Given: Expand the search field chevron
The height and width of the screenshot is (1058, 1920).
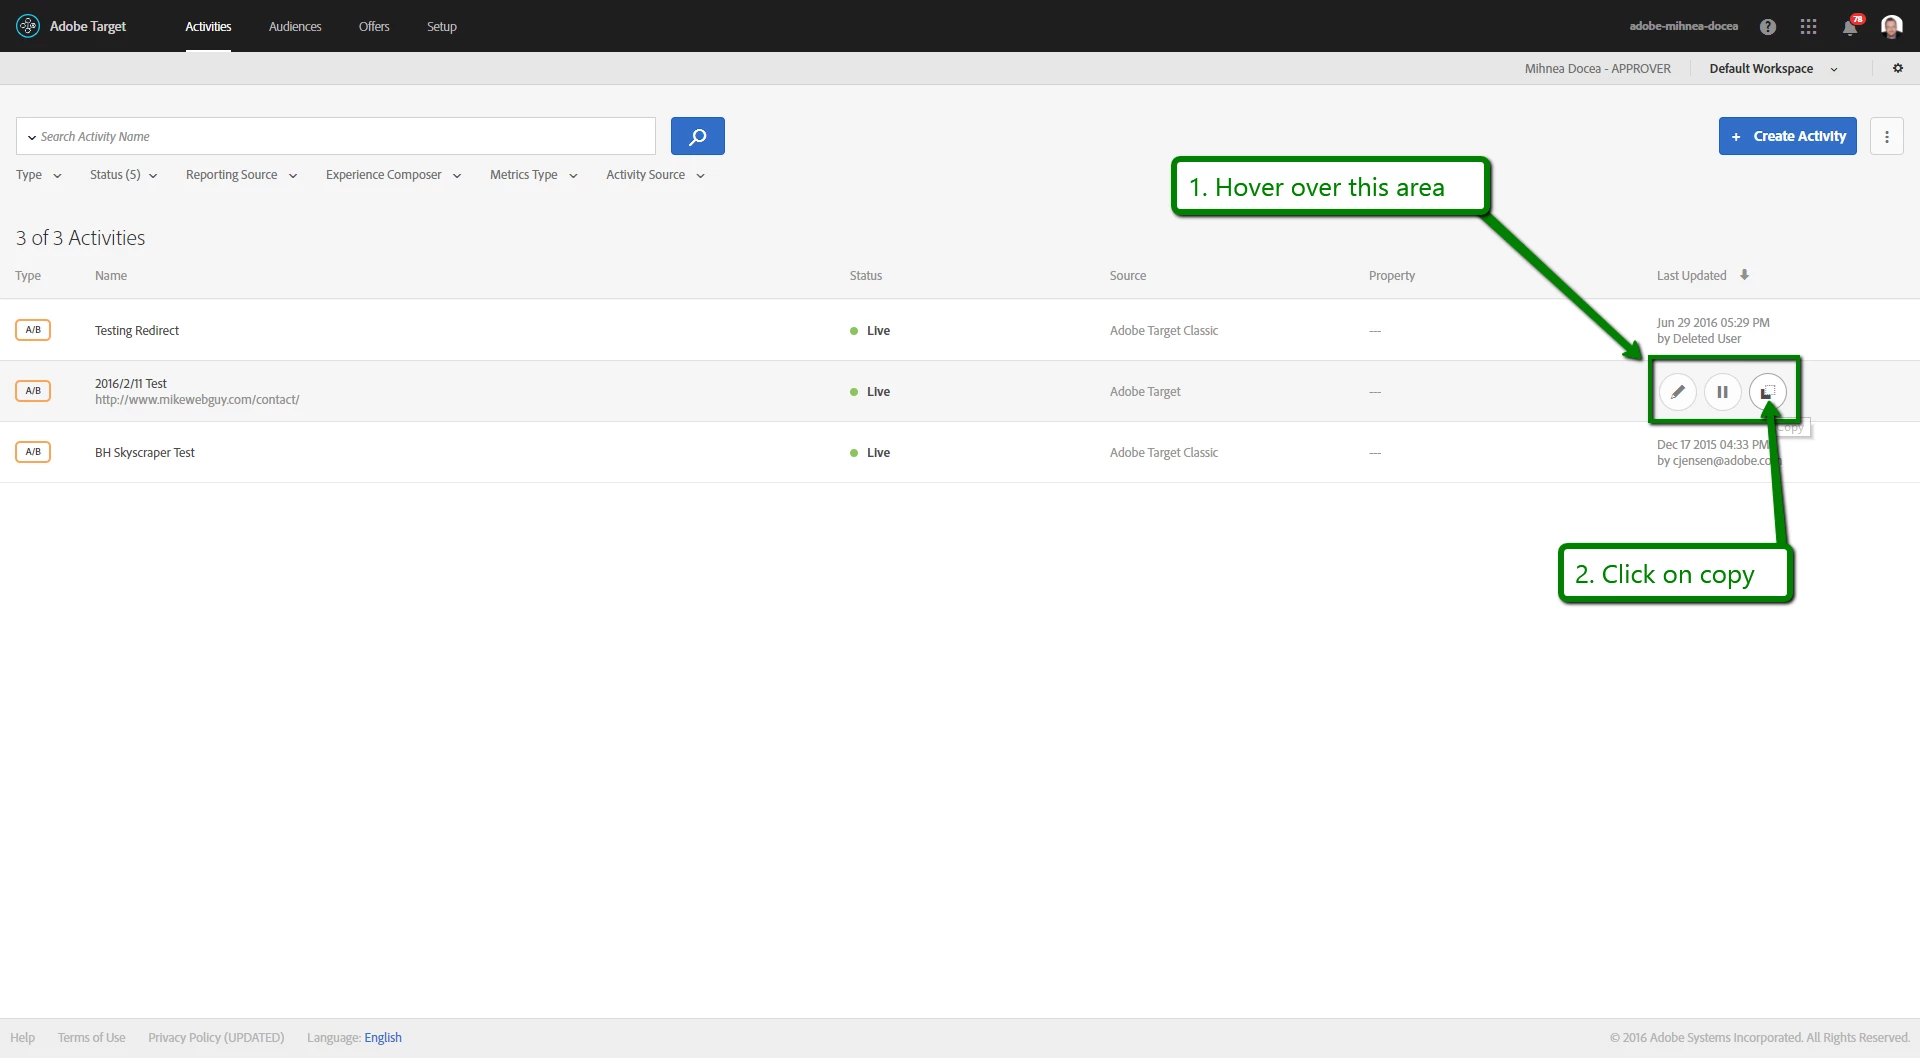Looking at the screenshot, I should (x=32, y=137).
